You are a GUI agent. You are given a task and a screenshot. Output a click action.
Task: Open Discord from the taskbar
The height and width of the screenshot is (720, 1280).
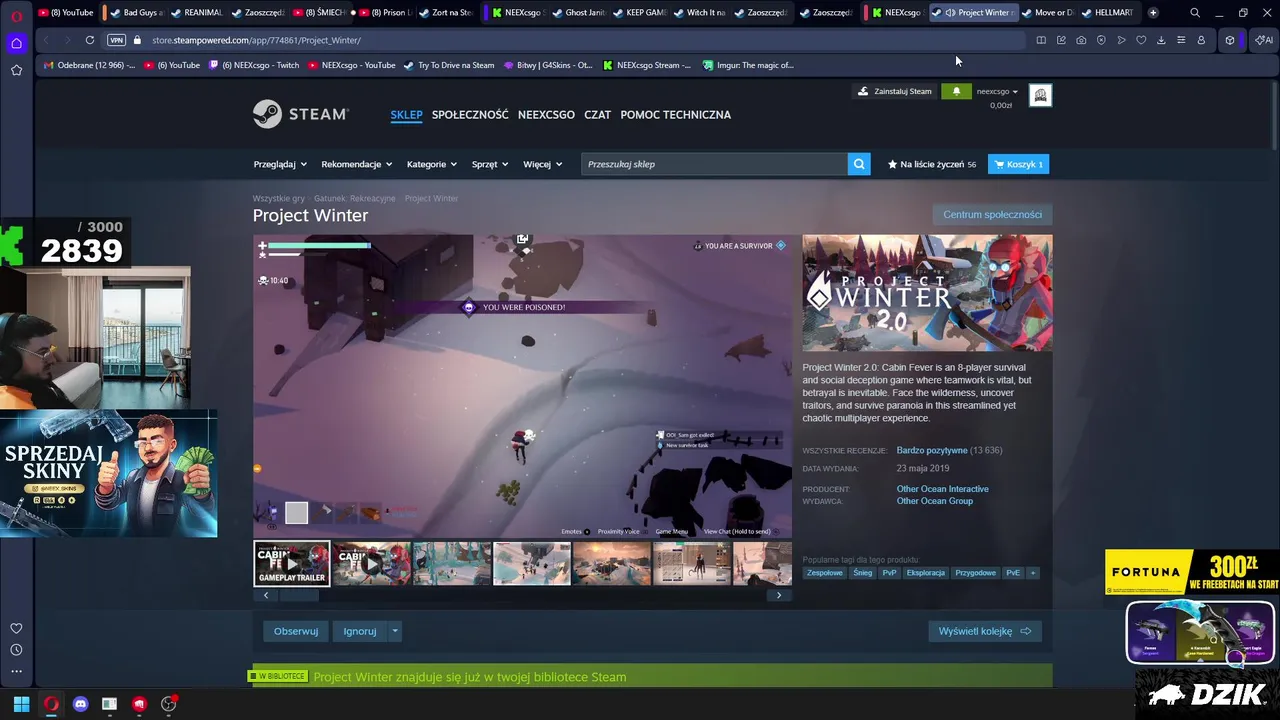pos(80,704)
